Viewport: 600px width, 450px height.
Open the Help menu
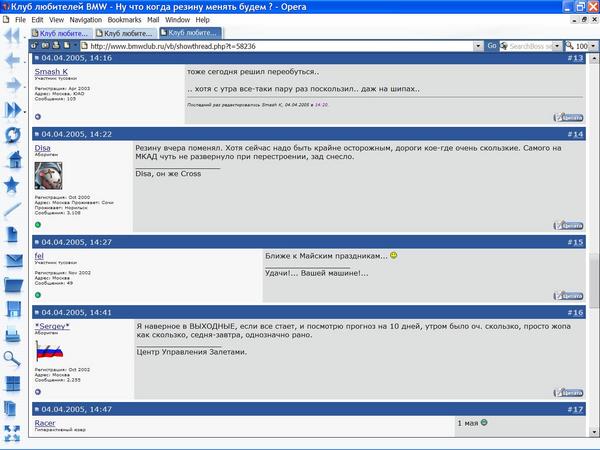[x=202, y=20]
